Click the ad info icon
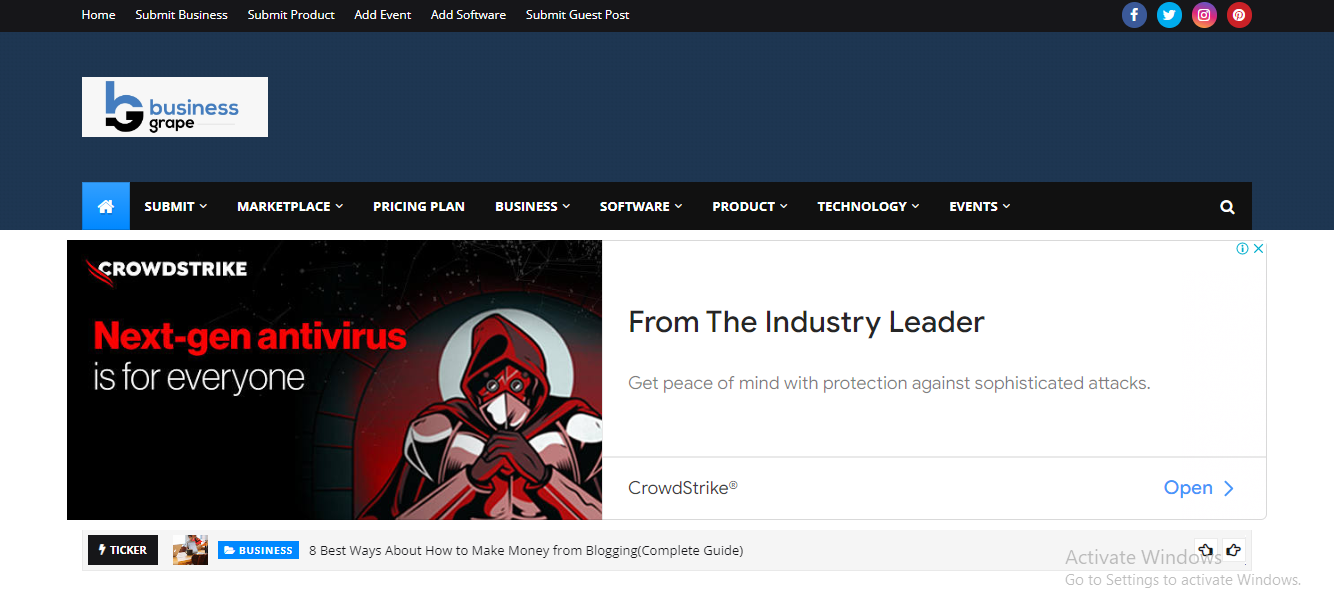 [x=1242, y=249]
